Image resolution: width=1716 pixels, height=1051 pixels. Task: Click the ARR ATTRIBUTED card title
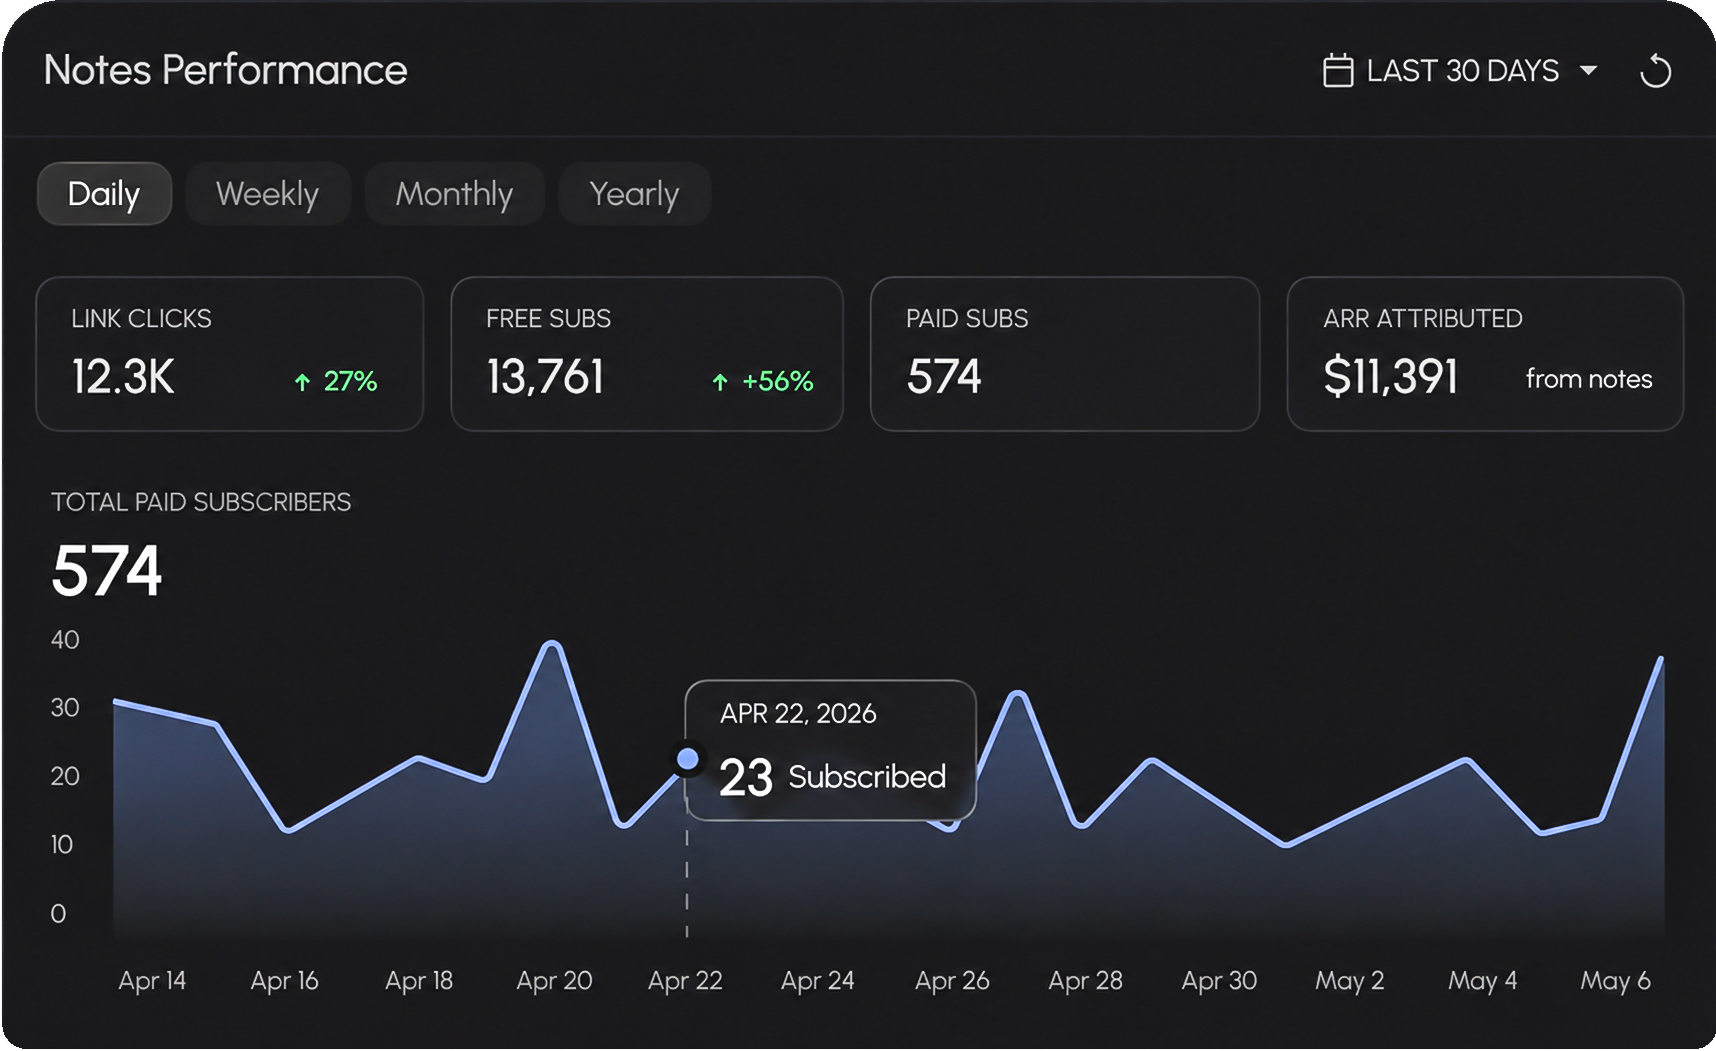click(1422, 319)
